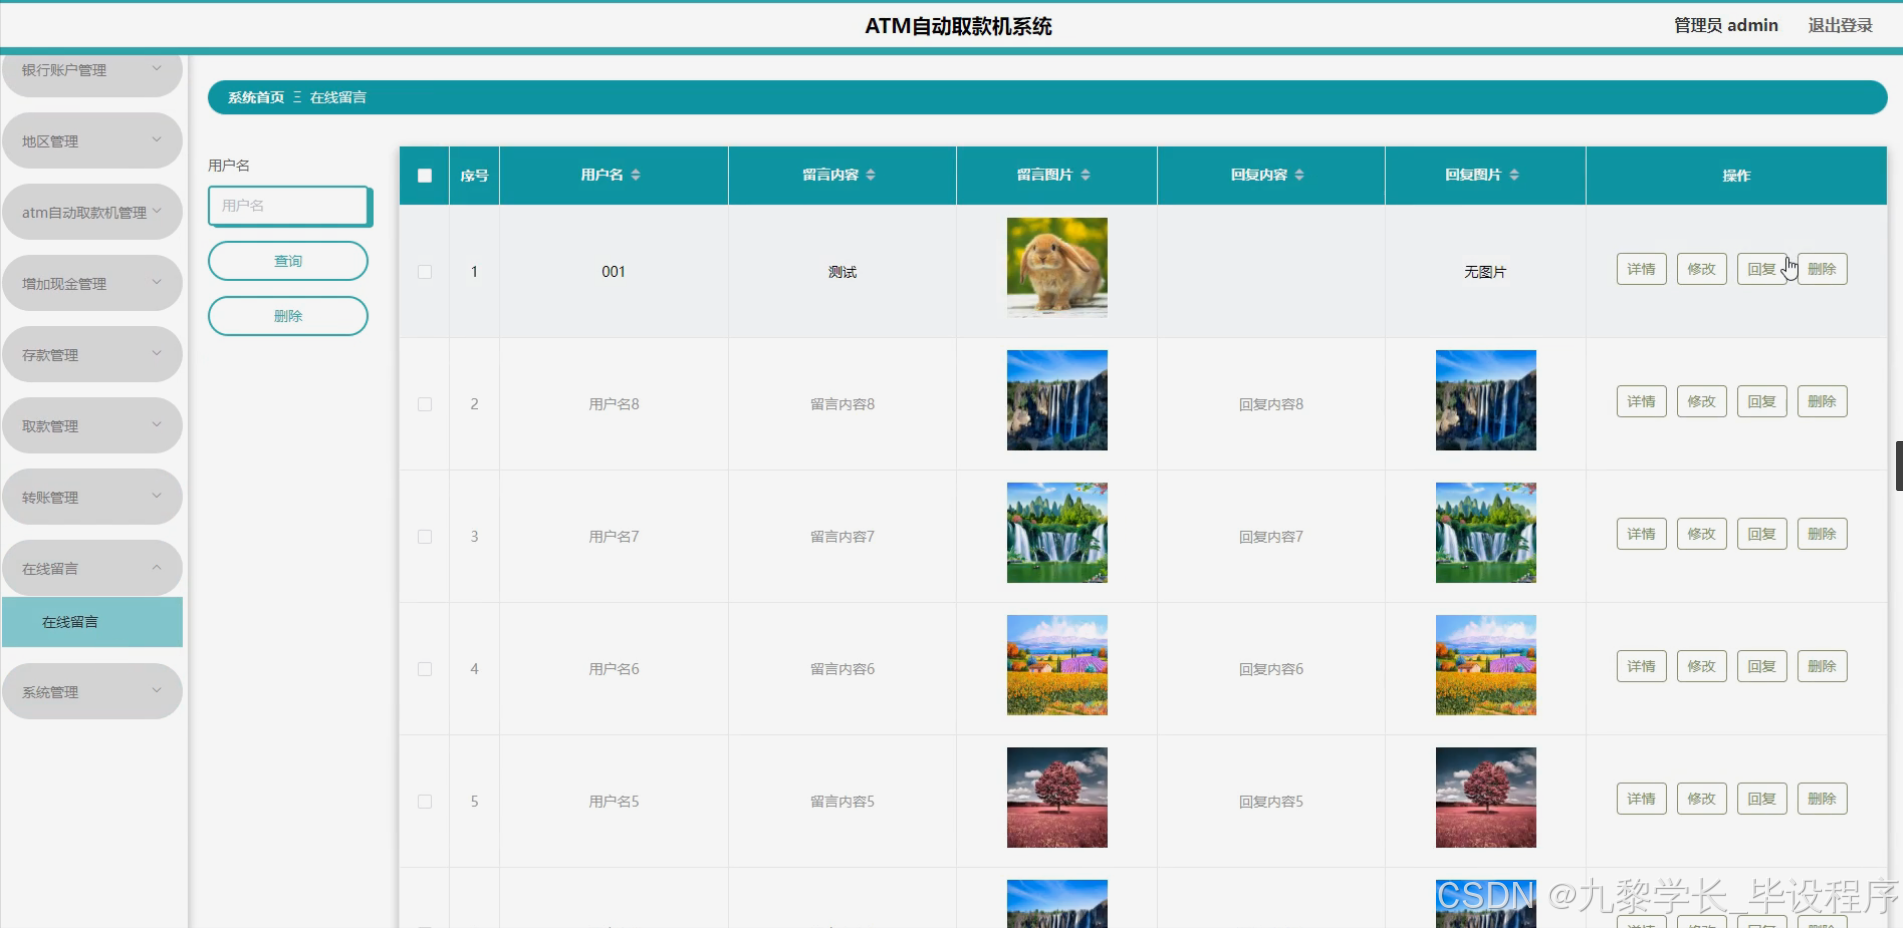
Task: Click 删除 for row 001
Action: pos(1822,269)
